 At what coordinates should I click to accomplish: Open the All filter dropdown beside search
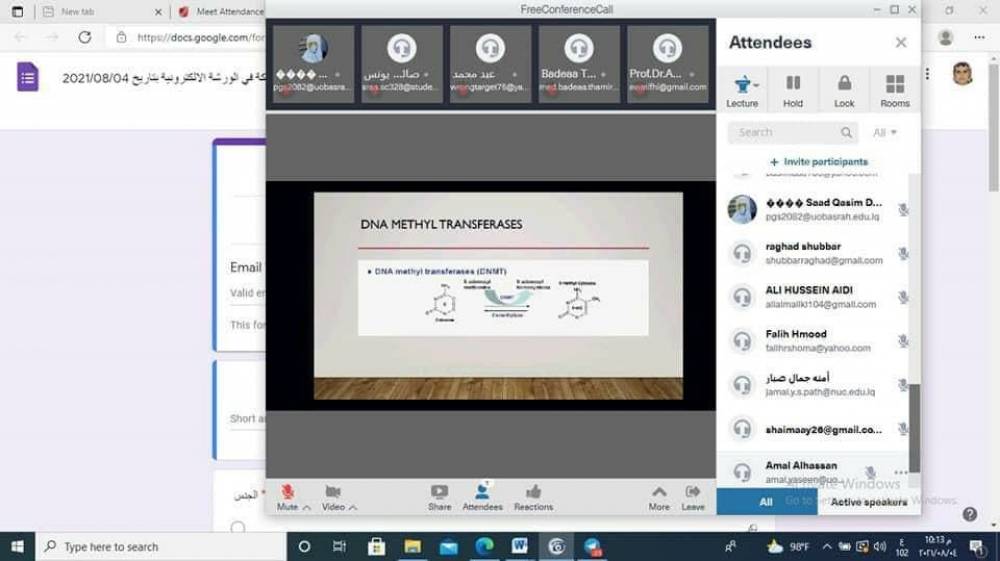click(x=885, y=132)
